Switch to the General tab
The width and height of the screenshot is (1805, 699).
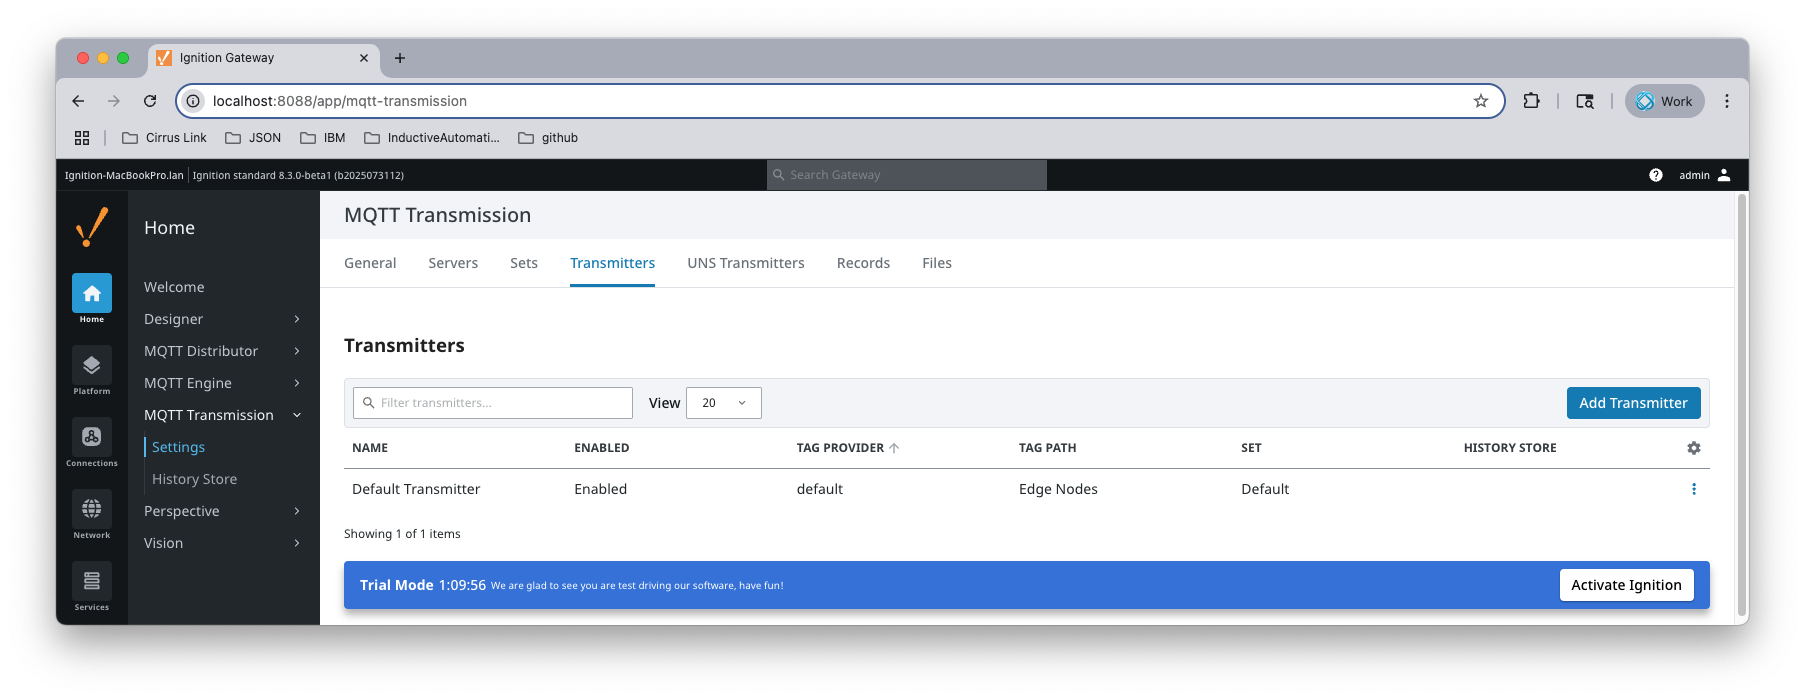(x=370, y=263)
